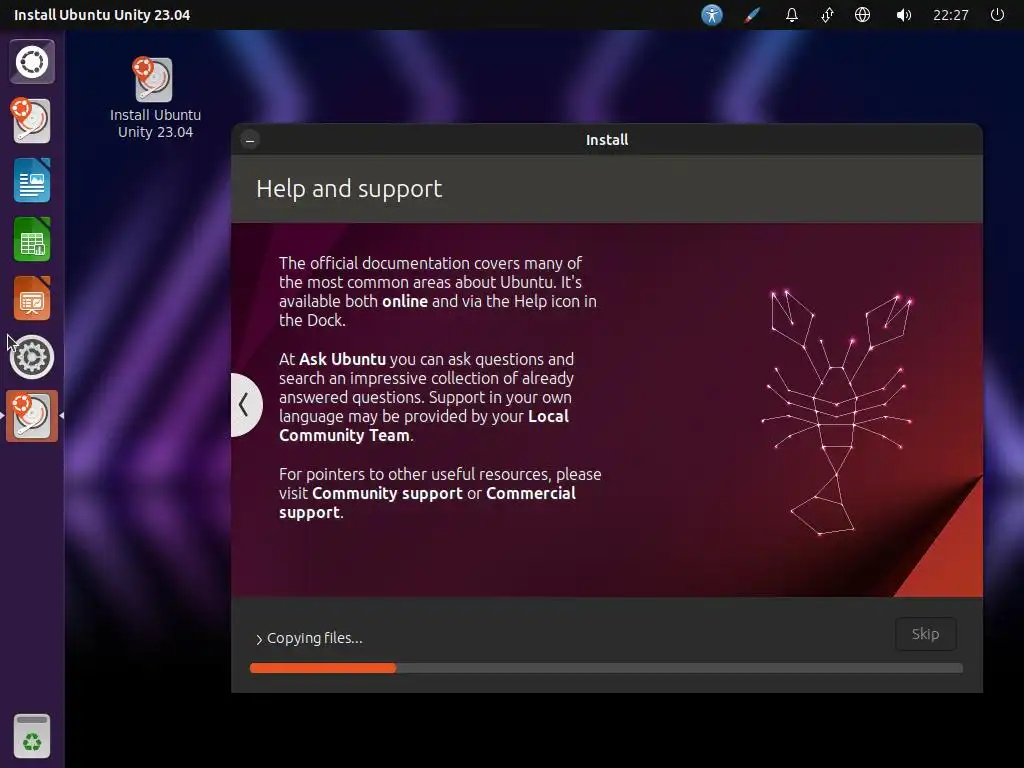Click the Skip button
Image resolution: width=1024 pixels, height=768 pixels.
(925, 634)
